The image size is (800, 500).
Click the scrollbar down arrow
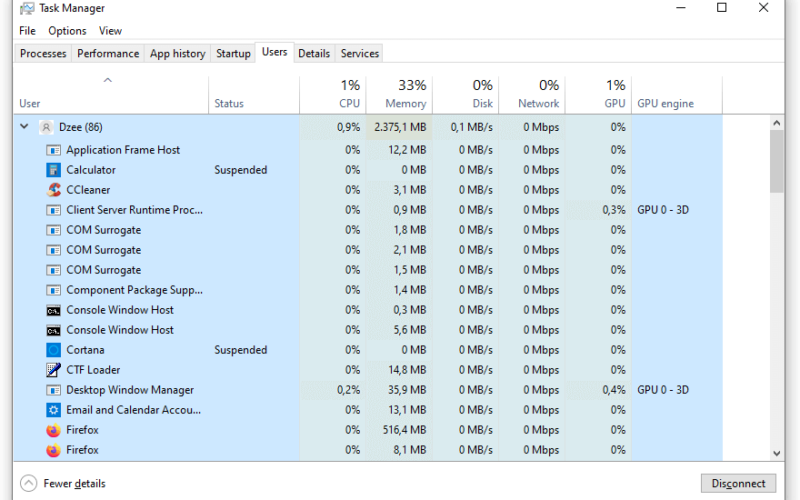point(777,453)
